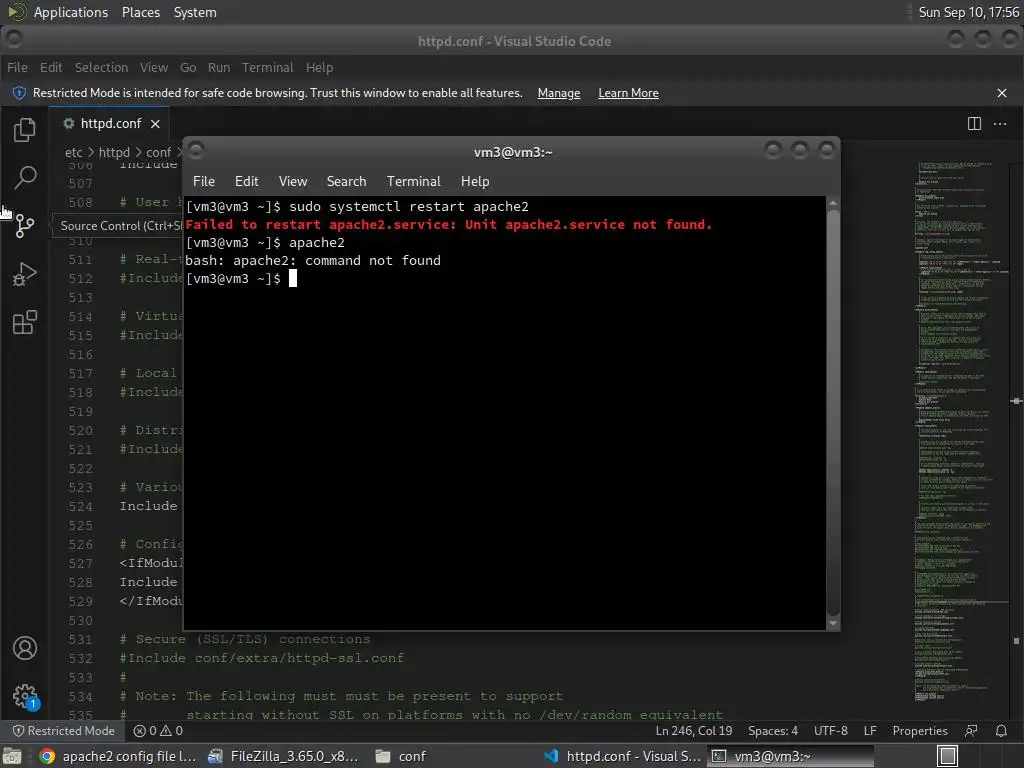Click line number 524 in the gutter
Viewport: 1024px width, 768px height.
(x=80, y=506)
